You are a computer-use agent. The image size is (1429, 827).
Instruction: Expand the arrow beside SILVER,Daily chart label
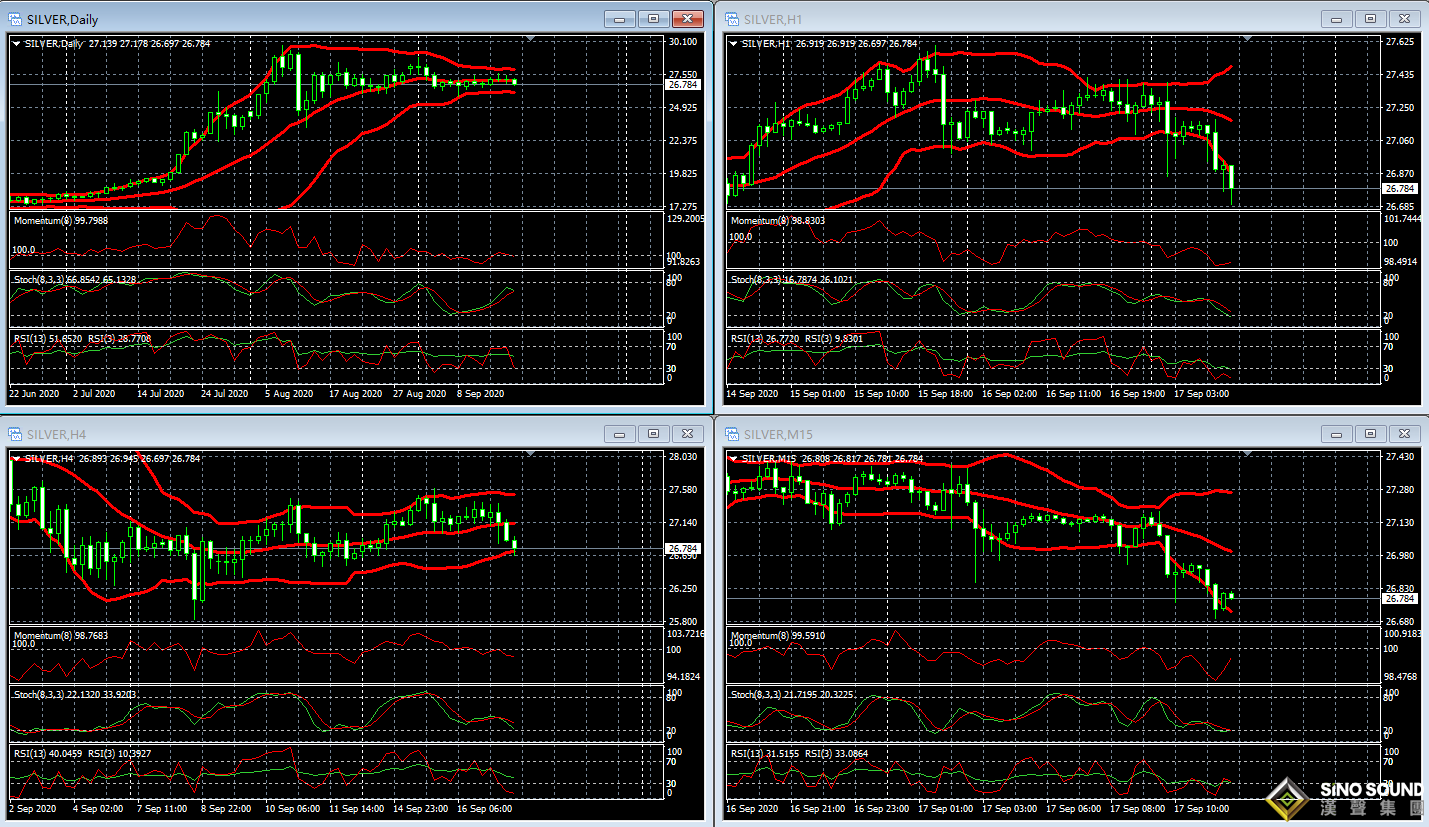point(16,43)
